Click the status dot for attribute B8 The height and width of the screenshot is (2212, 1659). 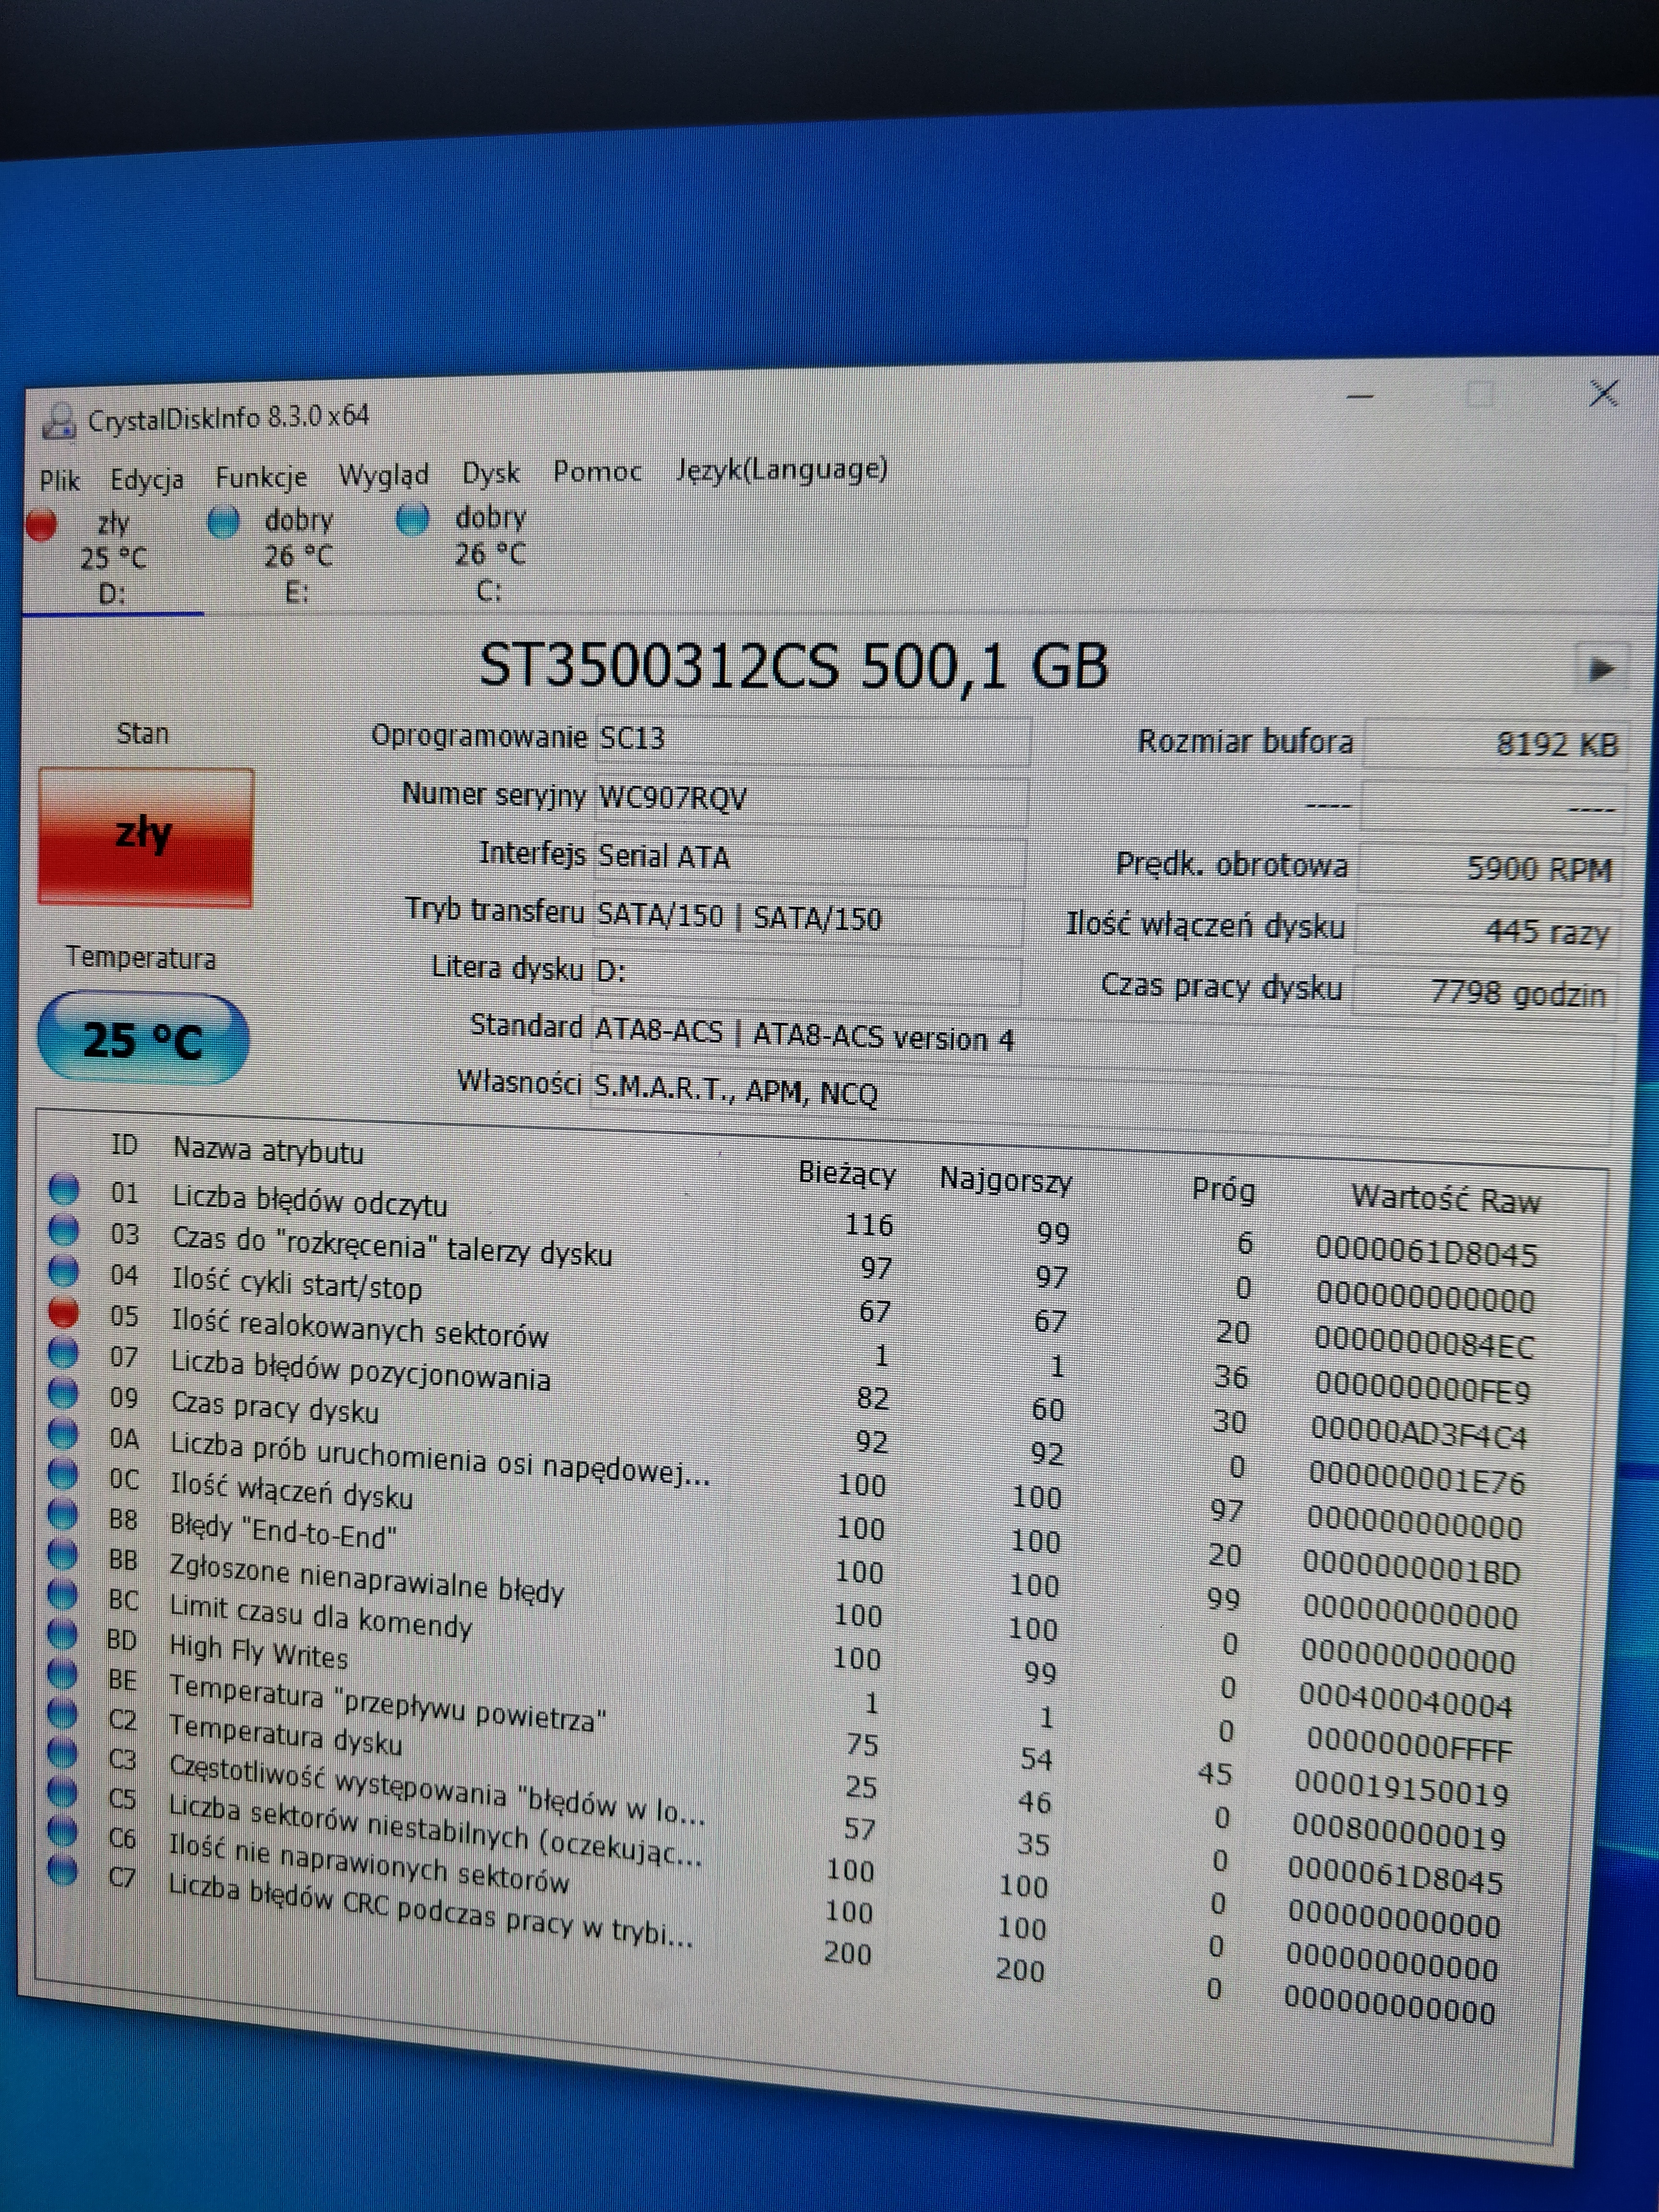(62, 1514)
